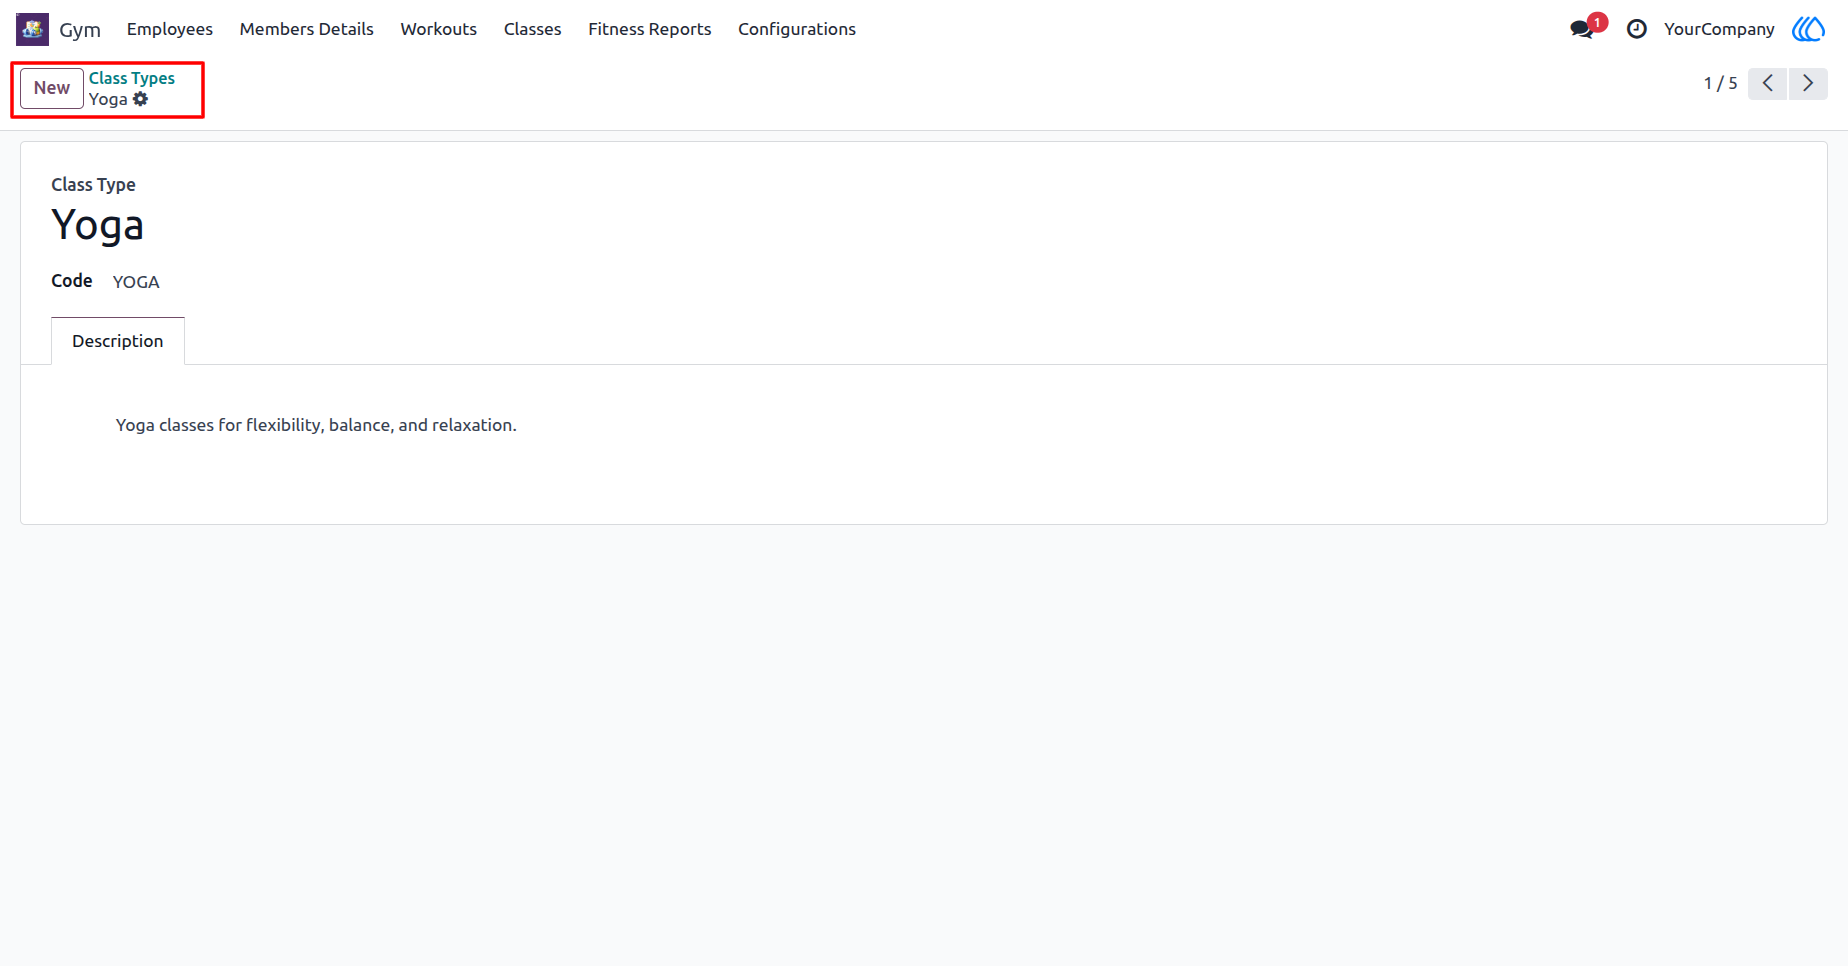Click the gear actions icon beside Yoga
The height and width of the screenshot is (966, 1848).
(141, 99)
